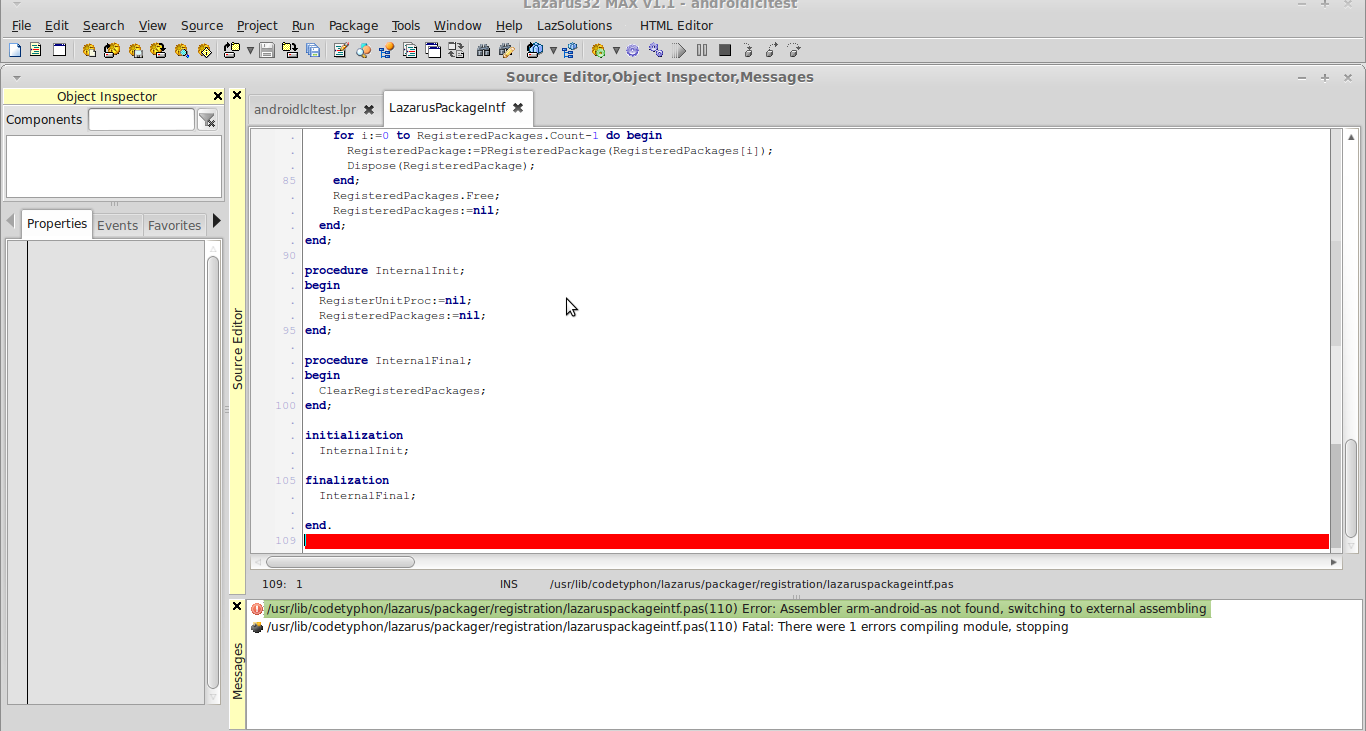The width and height of the screenshot is (1366, 731).
Task: Click the Components filter input field
Action: (x=141, y=120)
